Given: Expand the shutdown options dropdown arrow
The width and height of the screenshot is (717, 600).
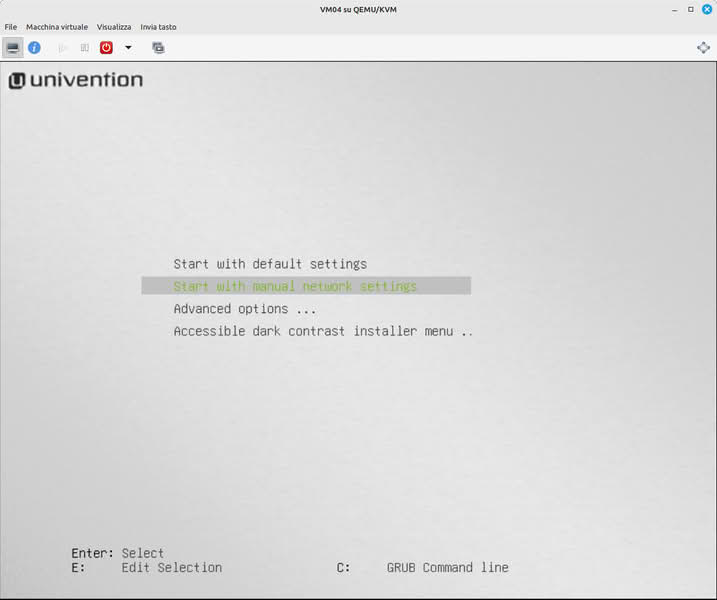Looking at the screenshot, I should coord(128,48).
